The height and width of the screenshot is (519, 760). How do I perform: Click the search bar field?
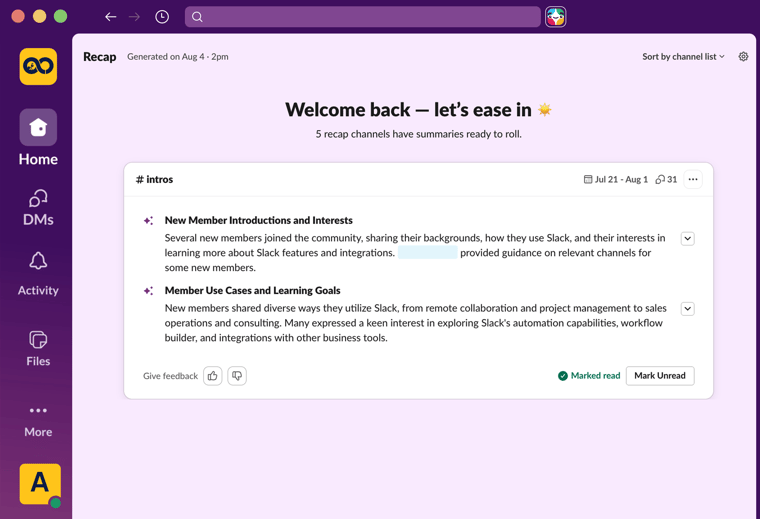(363, 17)
